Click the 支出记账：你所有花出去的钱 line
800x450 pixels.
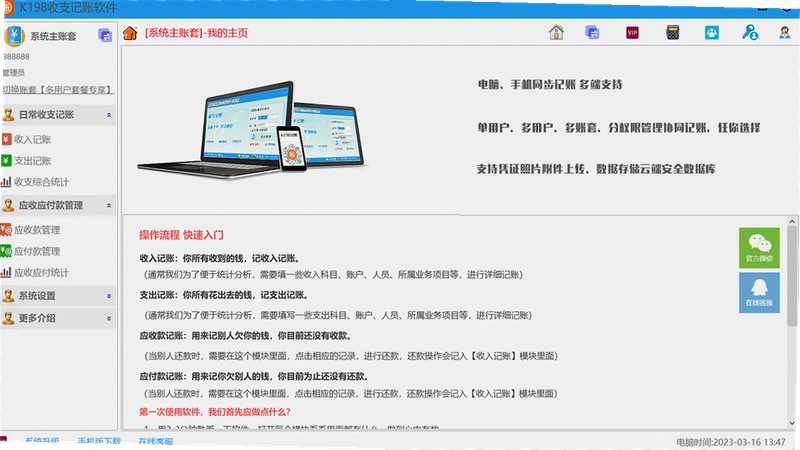point(224,295)
